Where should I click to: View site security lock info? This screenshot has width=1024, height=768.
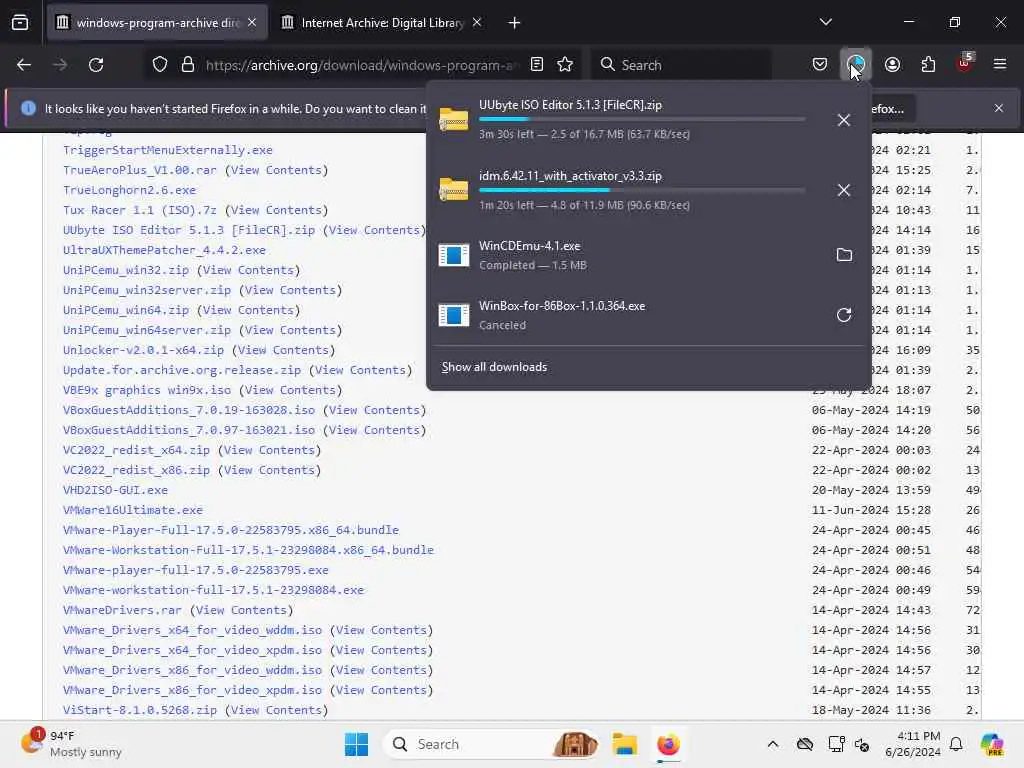pos(188,65)
